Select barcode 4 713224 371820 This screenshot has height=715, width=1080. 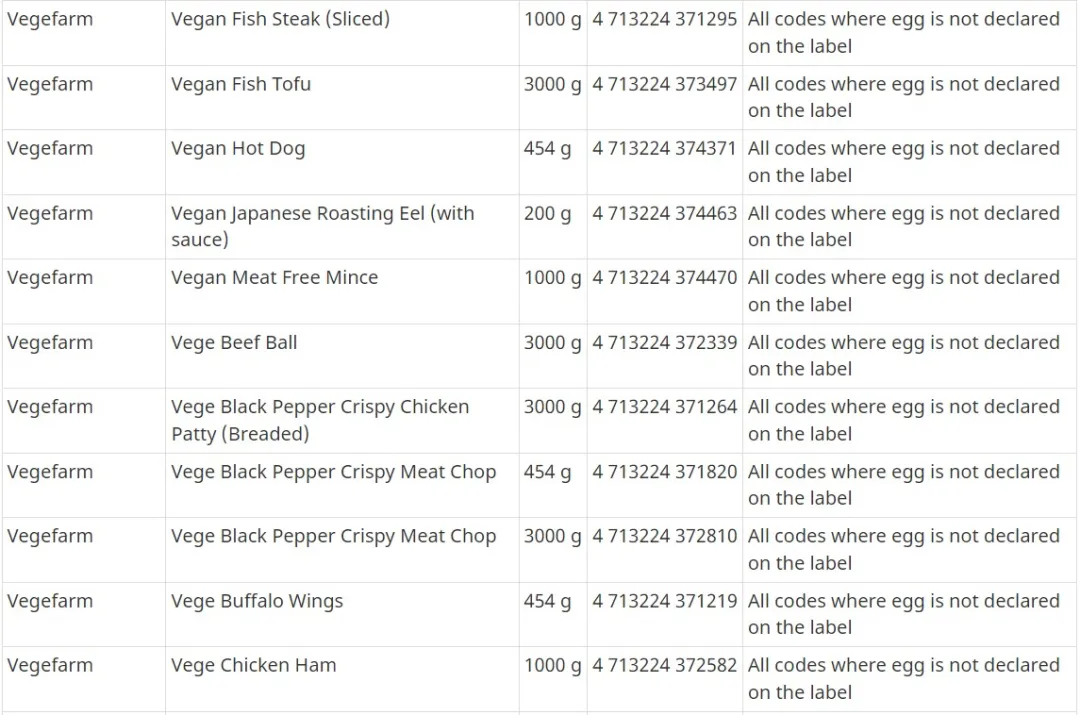tap(665, 472)
